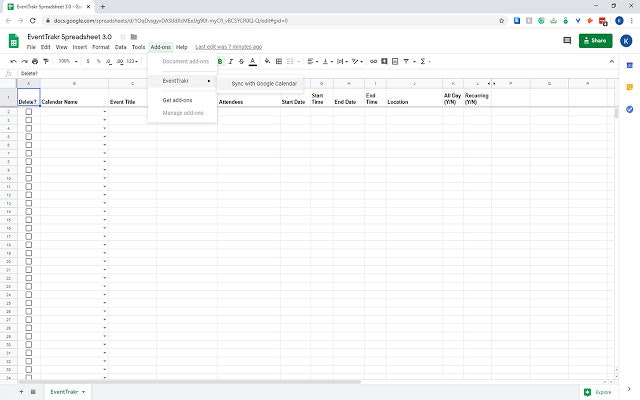Click the redo icon in toolbar

(24, 61)
